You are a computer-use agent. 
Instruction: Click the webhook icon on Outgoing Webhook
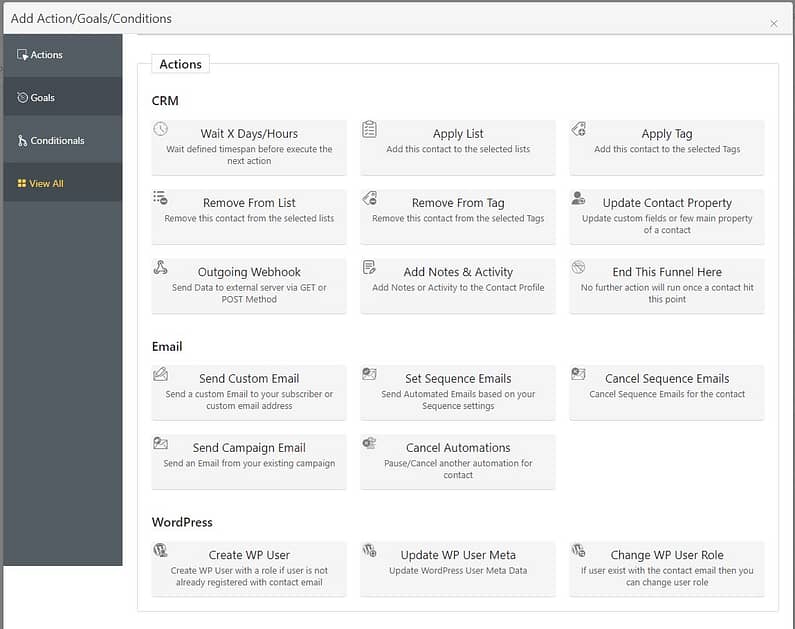point(161,267)
